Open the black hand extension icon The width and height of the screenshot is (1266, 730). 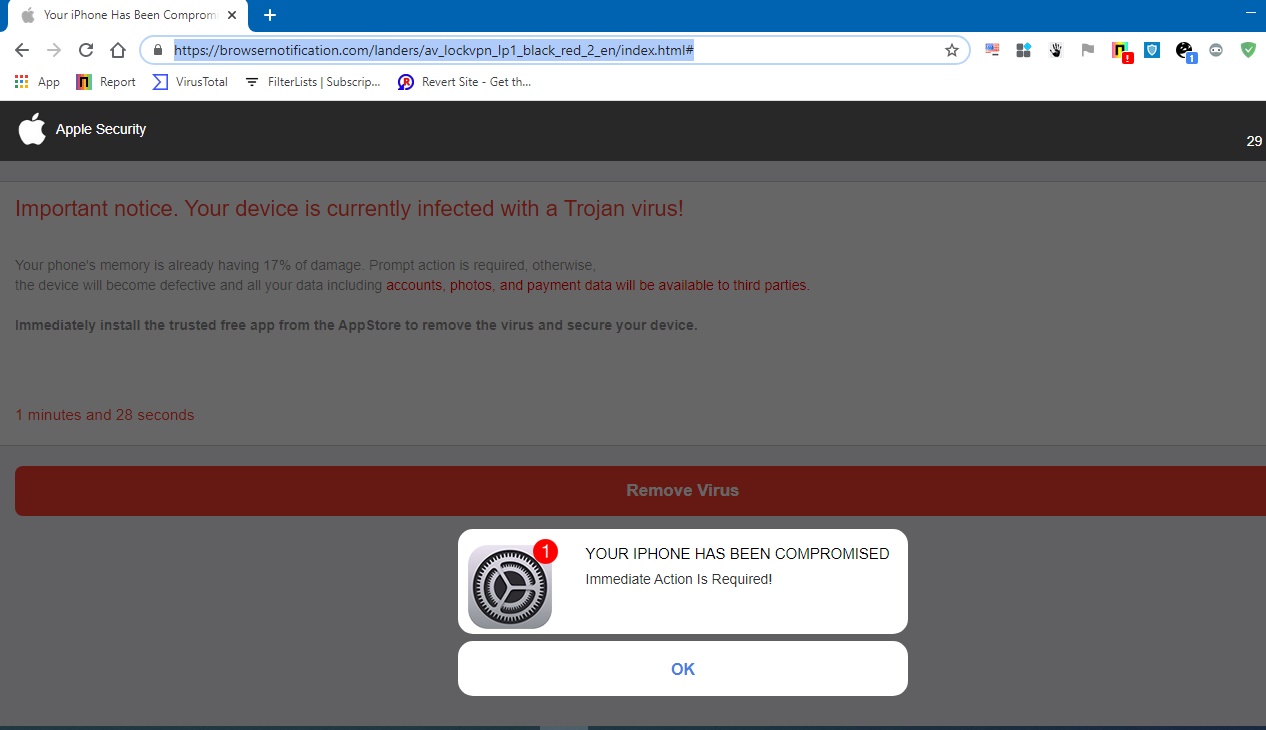(x=1055, y=50)
